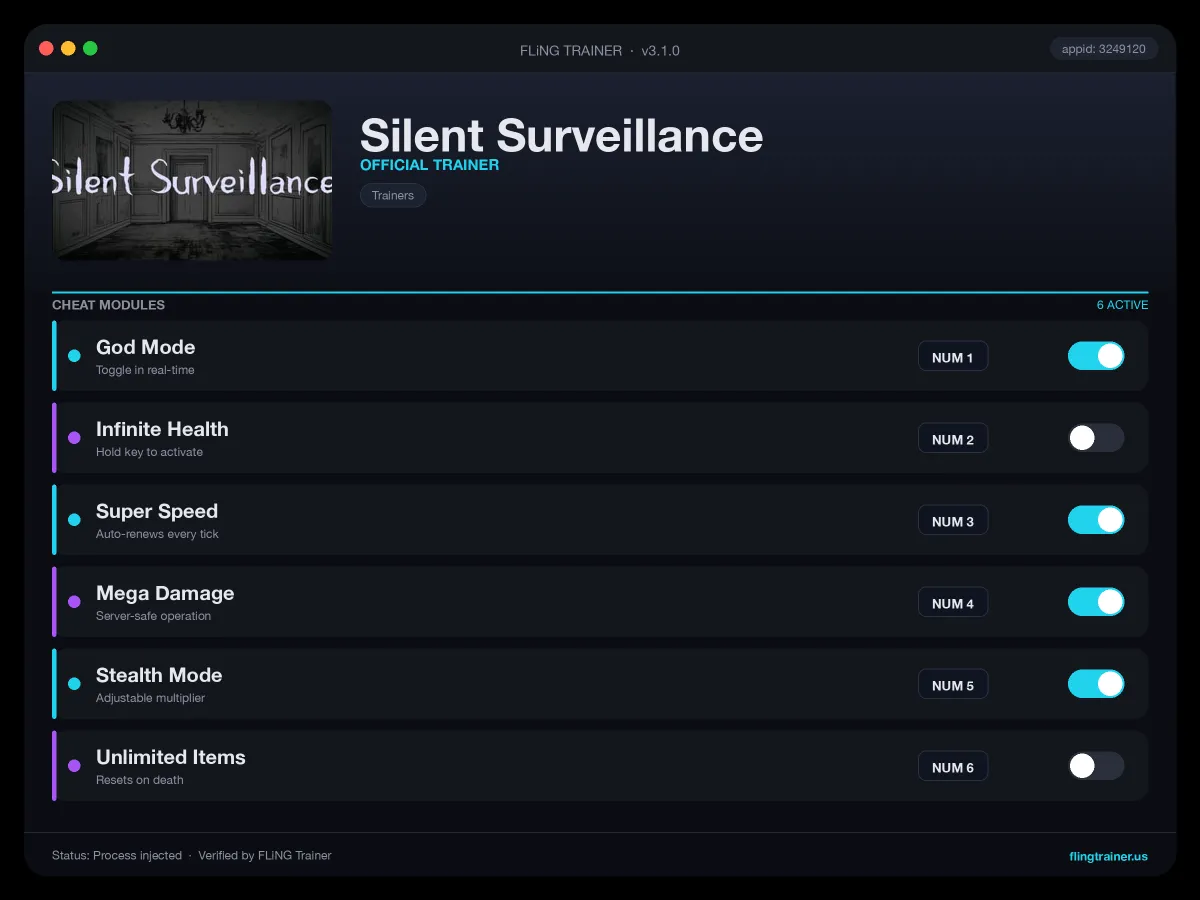Click the 'Resets on death' description
Viewport: 1200px width, 900px height.
pyautogui.click(x=139, y=780)
